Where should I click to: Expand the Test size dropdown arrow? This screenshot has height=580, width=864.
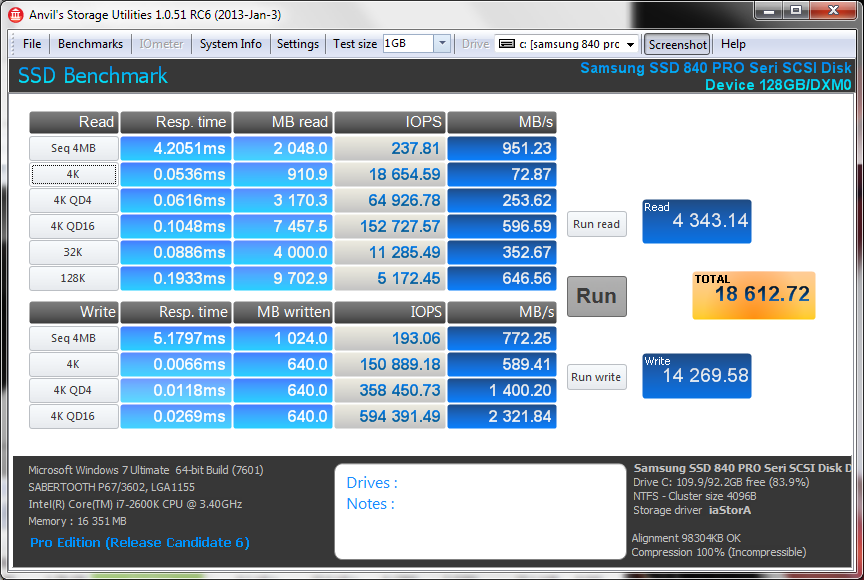coord(442,44)
